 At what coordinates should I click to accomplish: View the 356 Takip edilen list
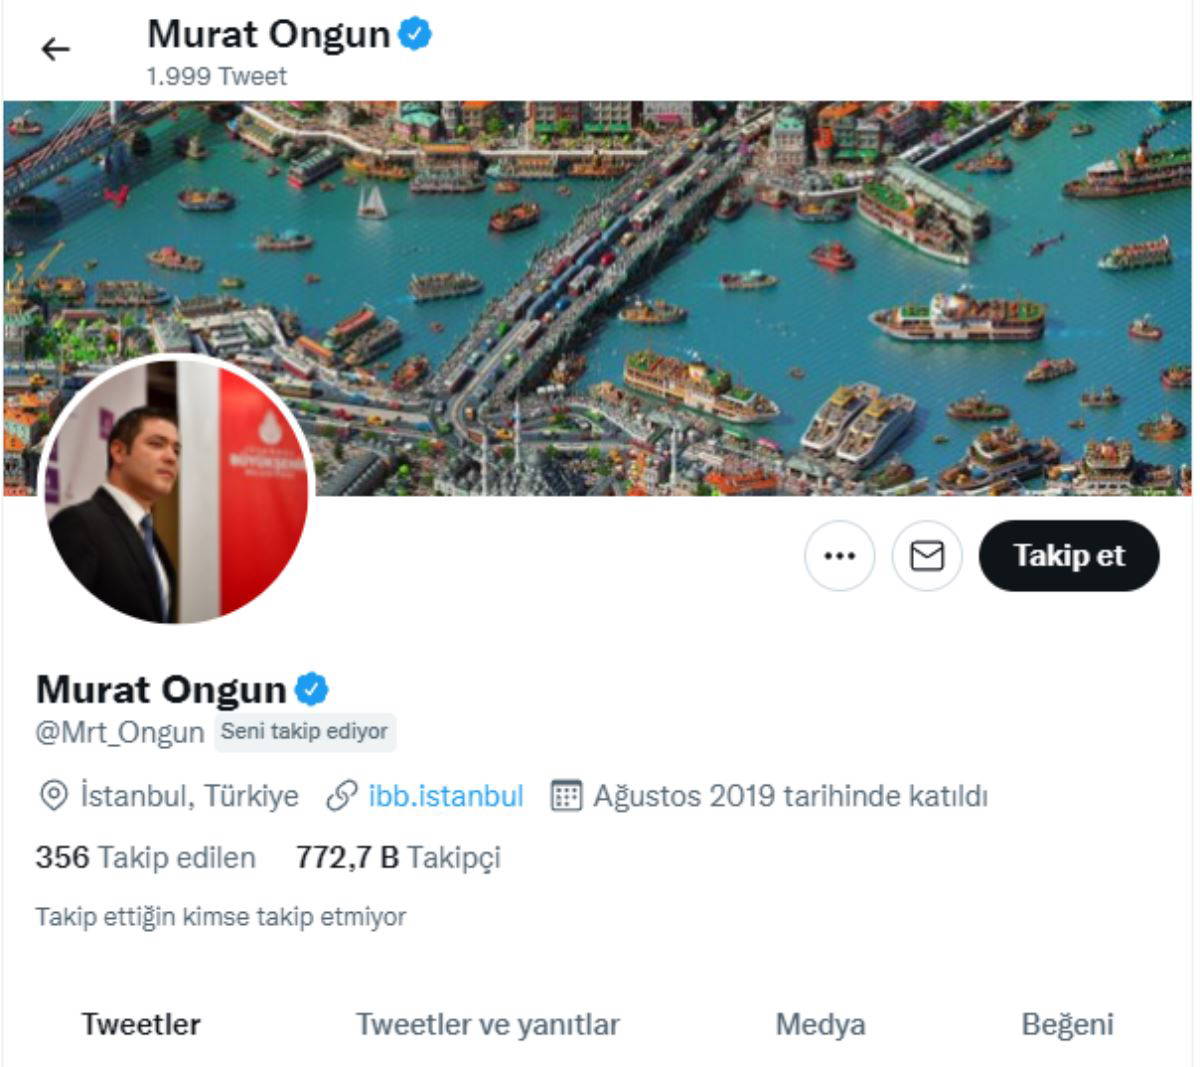pyautogui.click(x=146, y=857)
